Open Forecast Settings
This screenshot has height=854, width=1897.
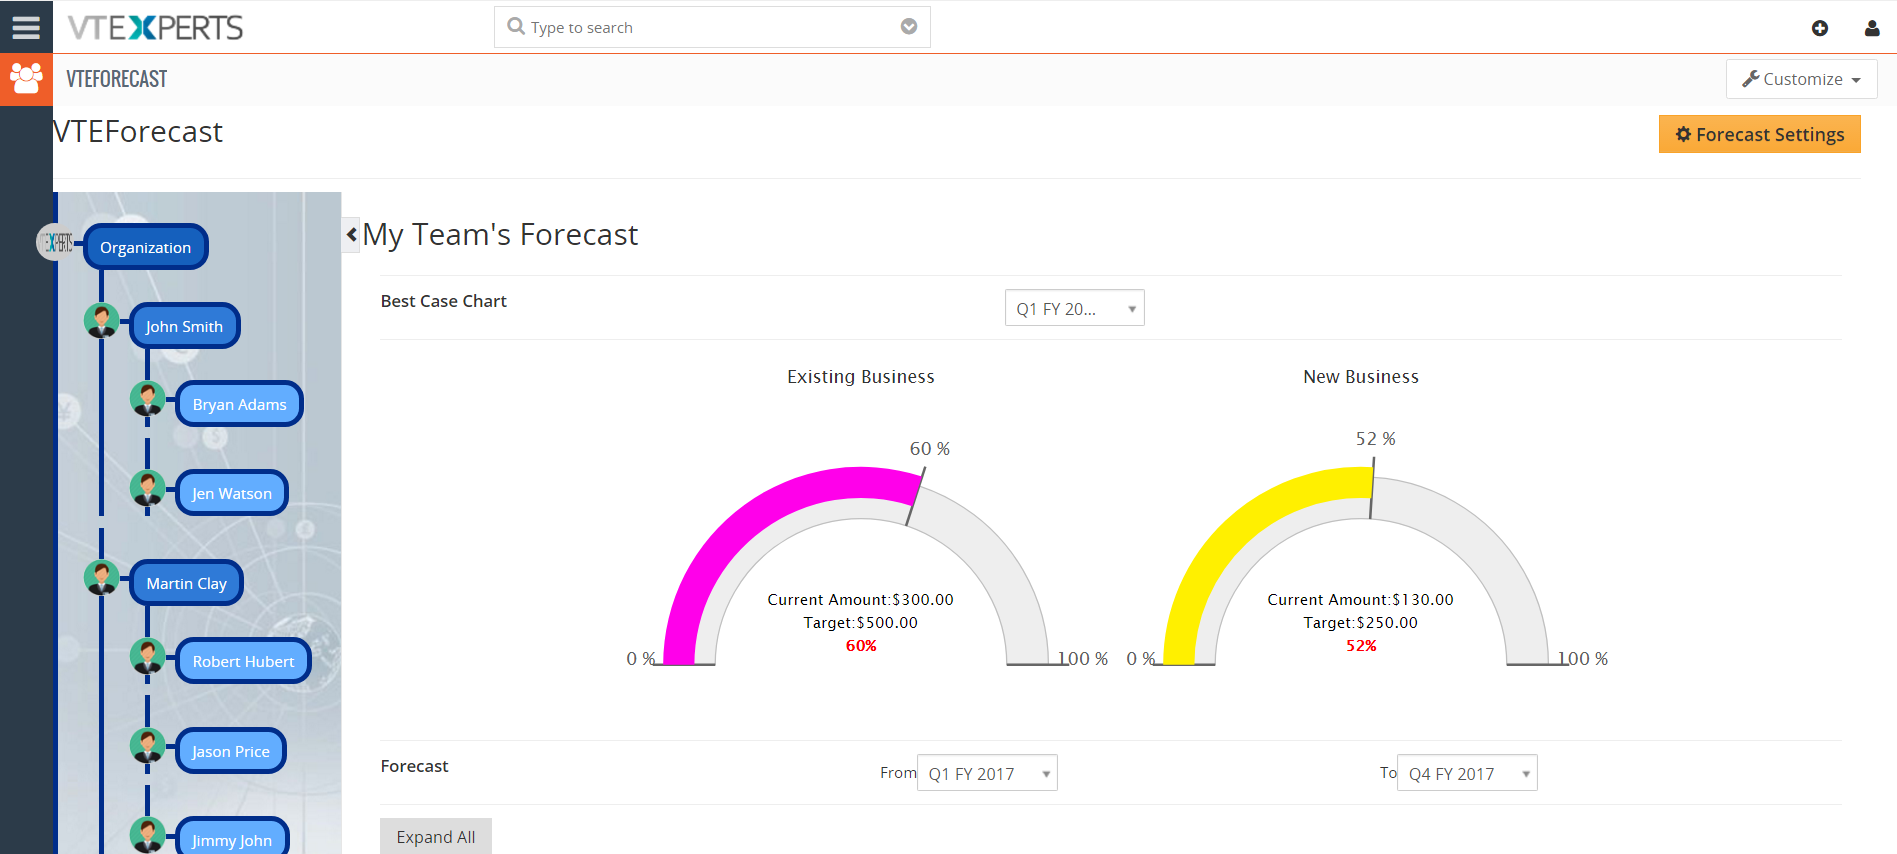point(1759,134)
